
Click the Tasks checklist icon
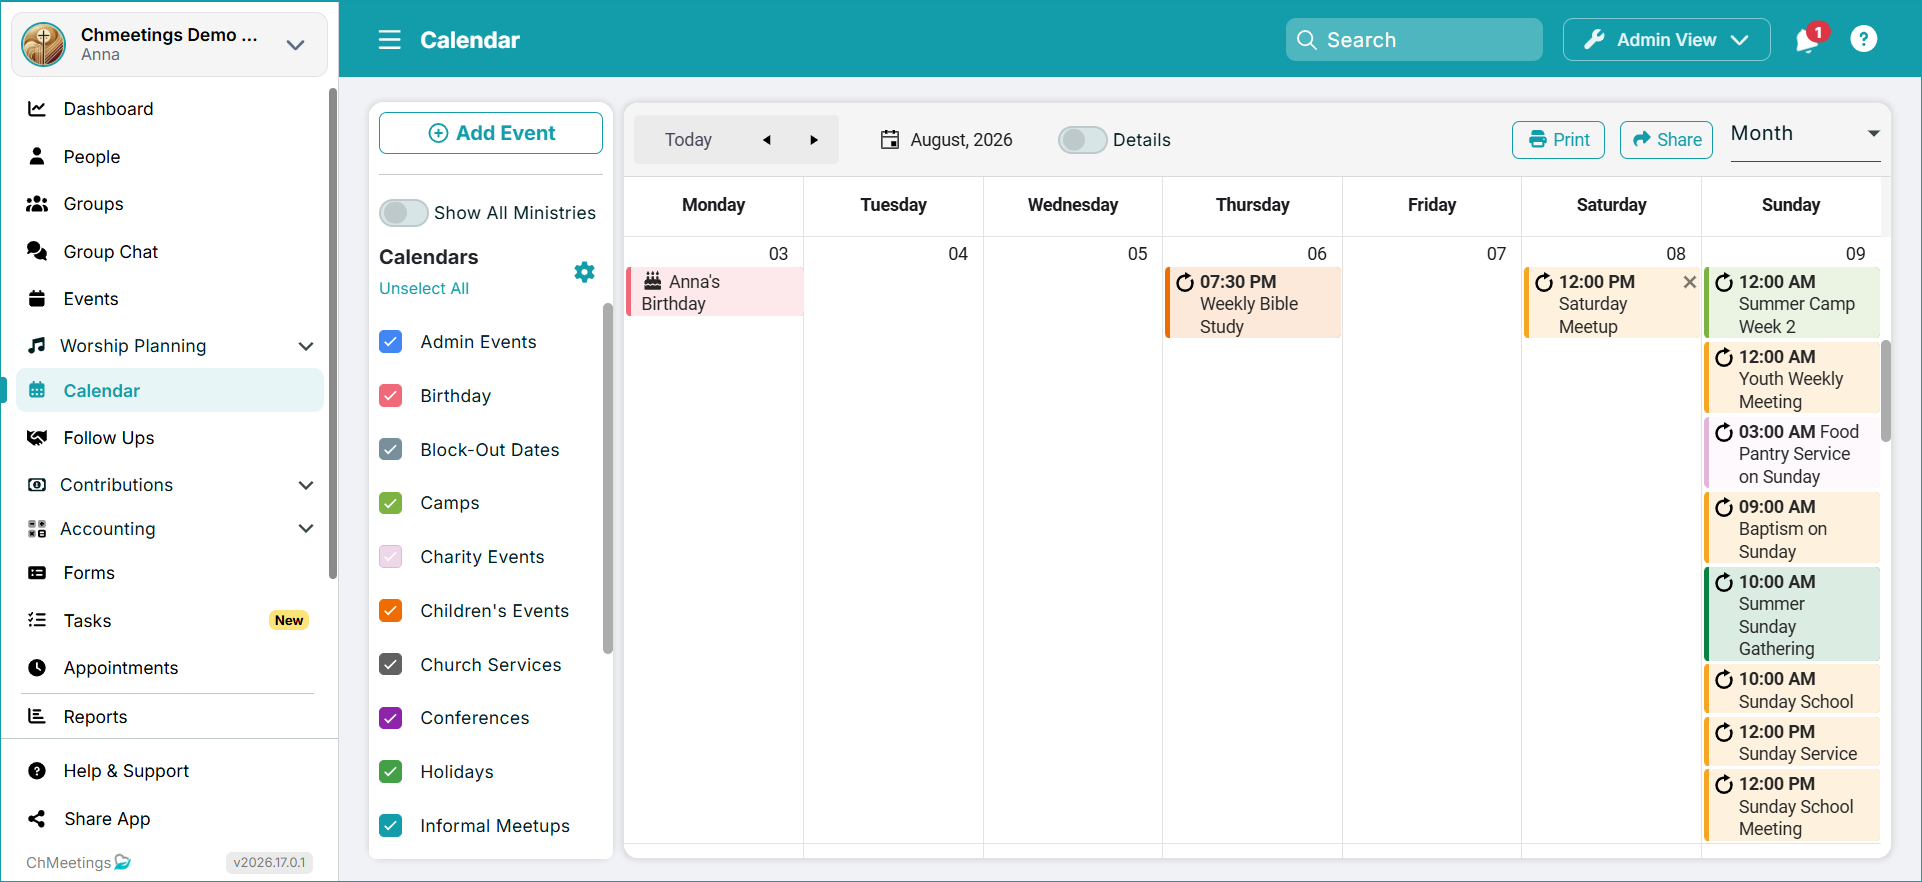[x=37, y=620]
